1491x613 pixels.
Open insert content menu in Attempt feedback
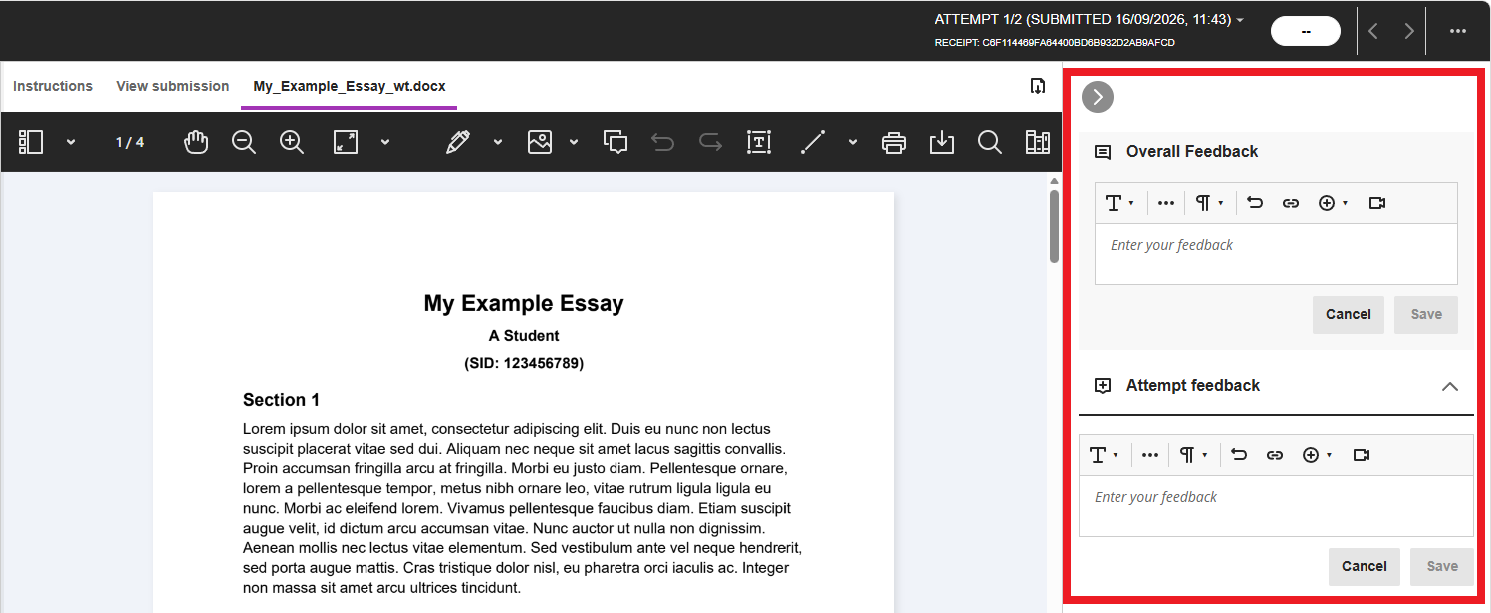tap(1317, 455)
